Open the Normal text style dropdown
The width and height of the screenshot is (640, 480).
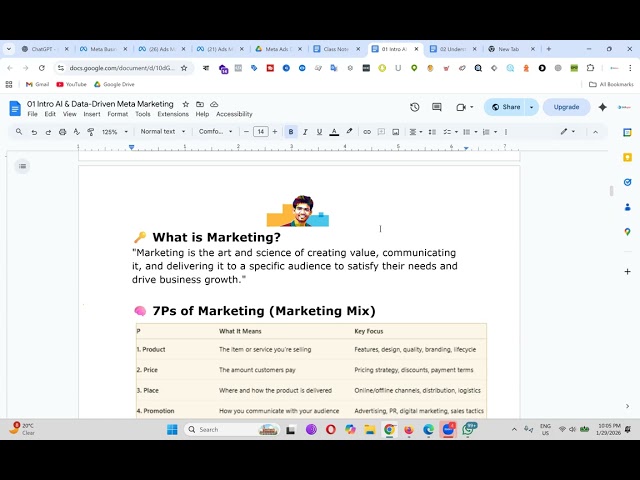[162, 131]
